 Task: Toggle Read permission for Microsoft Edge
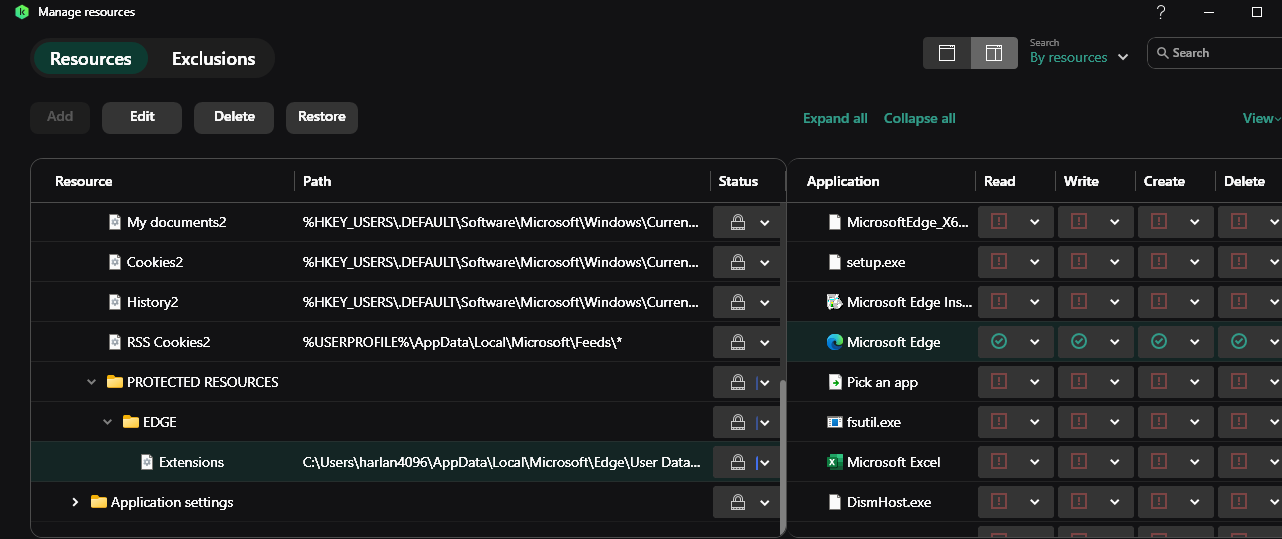click(998, 342)
